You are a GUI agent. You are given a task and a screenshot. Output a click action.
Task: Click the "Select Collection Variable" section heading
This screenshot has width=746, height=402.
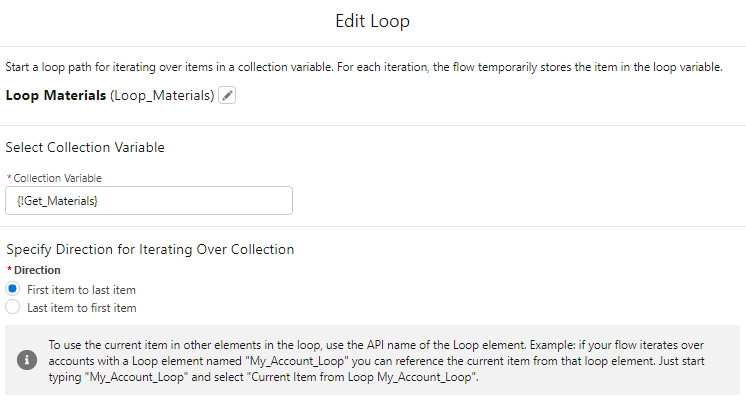(85, 148)
